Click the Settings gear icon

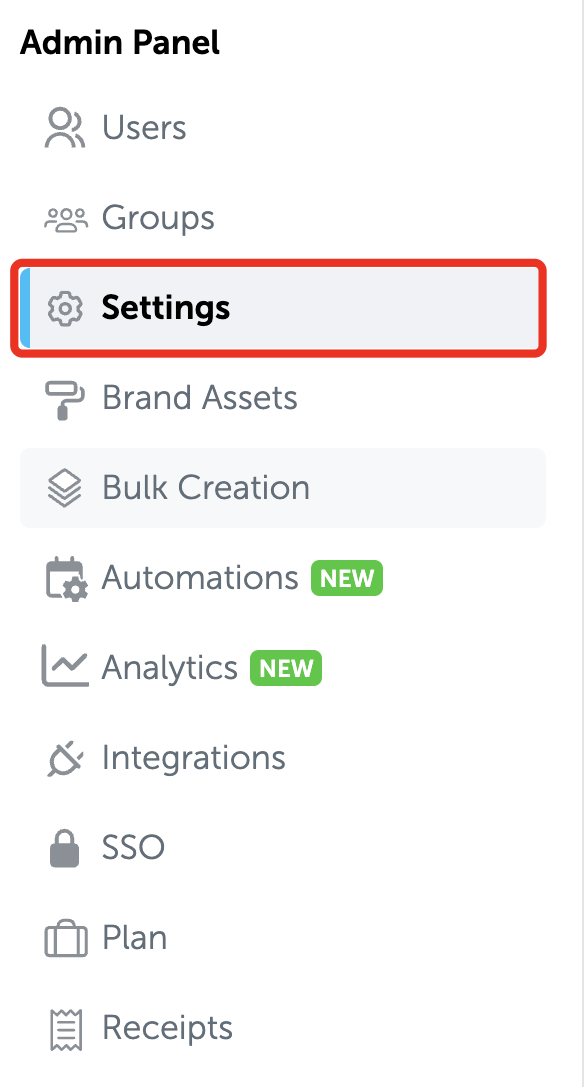tap(65, 308)
